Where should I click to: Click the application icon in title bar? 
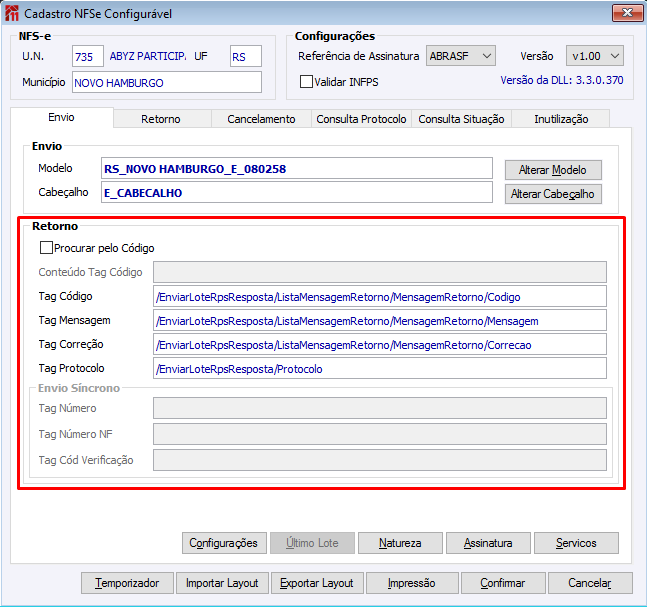tap(12, 13)
